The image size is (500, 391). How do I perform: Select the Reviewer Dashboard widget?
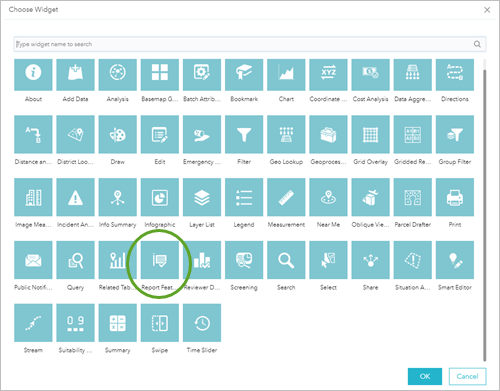click(202, 260)
